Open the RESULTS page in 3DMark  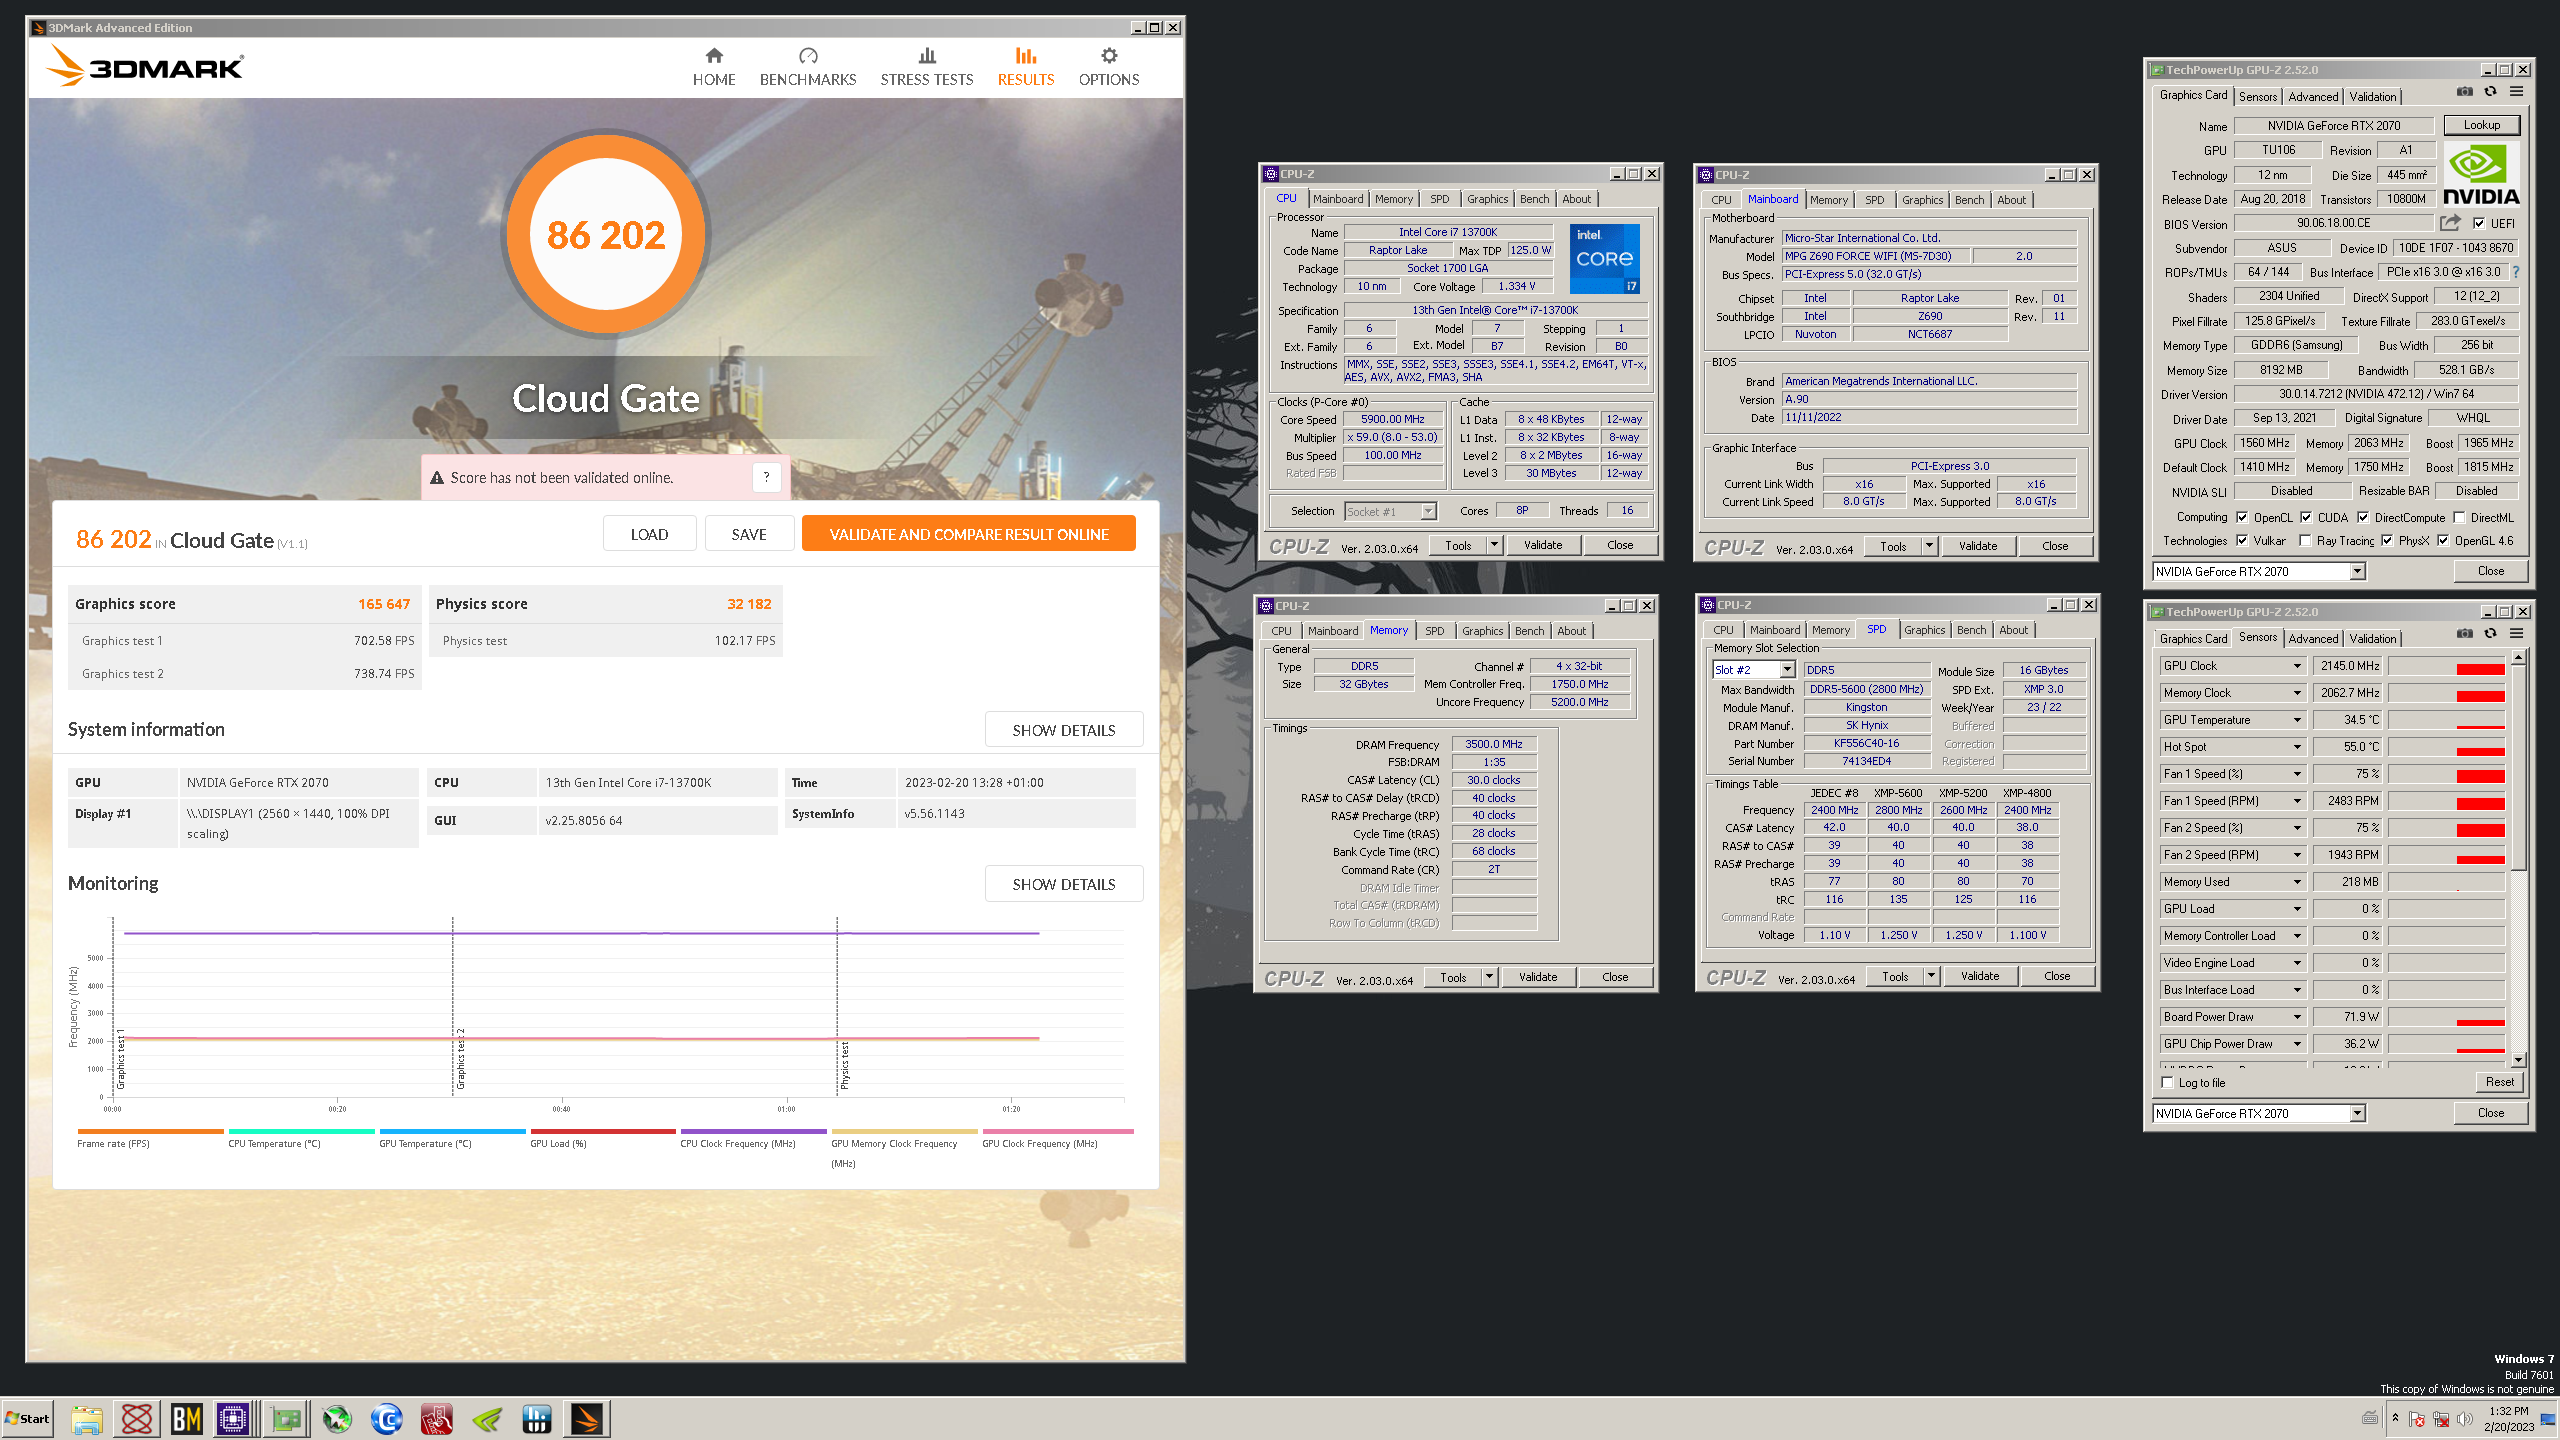point(1025,67)
